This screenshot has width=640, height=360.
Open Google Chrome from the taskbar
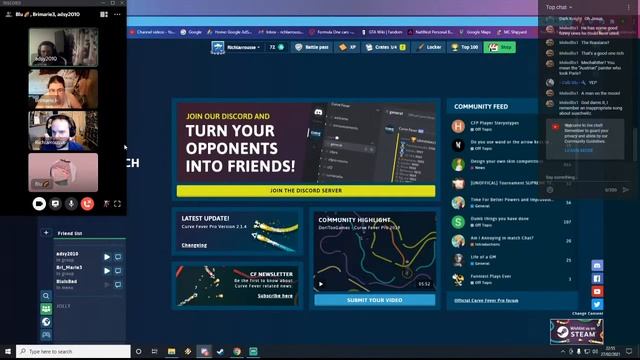coord(237,351)
